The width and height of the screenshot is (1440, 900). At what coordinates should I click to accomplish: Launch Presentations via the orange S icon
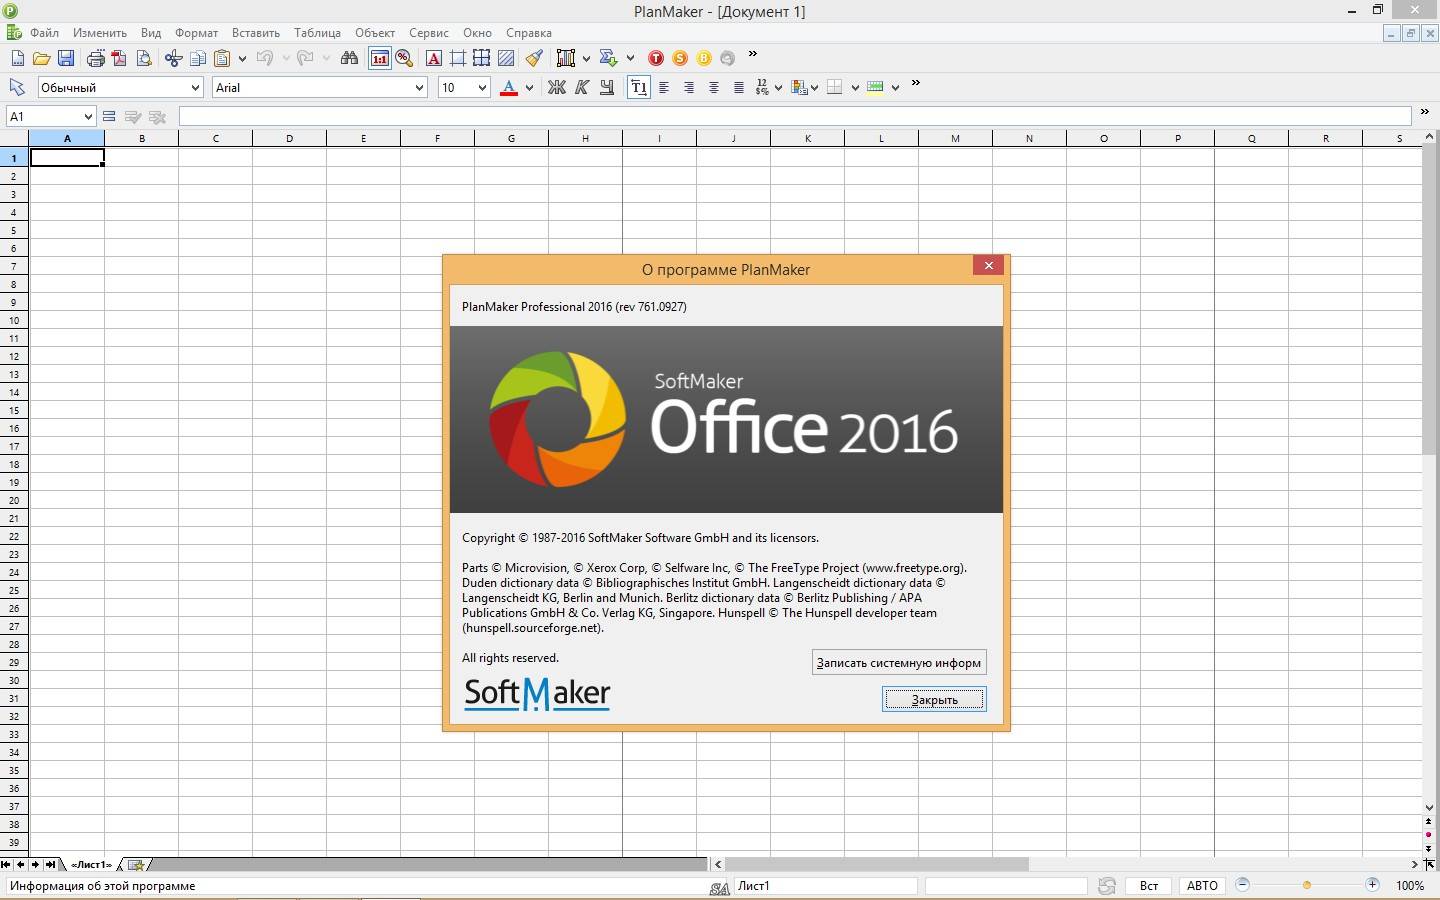click(x=680, y=58)
